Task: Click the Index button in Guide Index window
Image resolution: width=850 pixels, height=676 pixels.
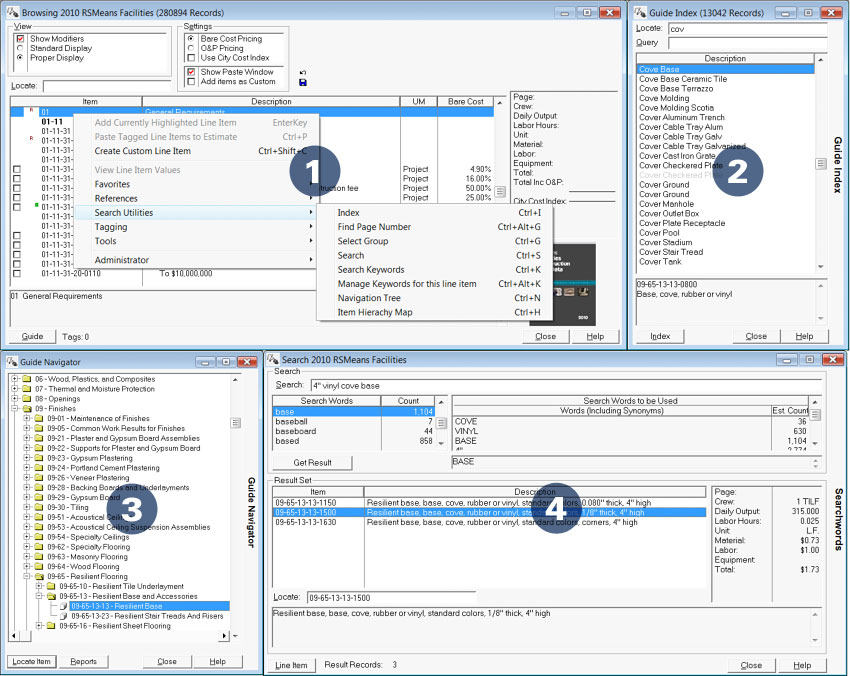Action: tap(660, 337)
